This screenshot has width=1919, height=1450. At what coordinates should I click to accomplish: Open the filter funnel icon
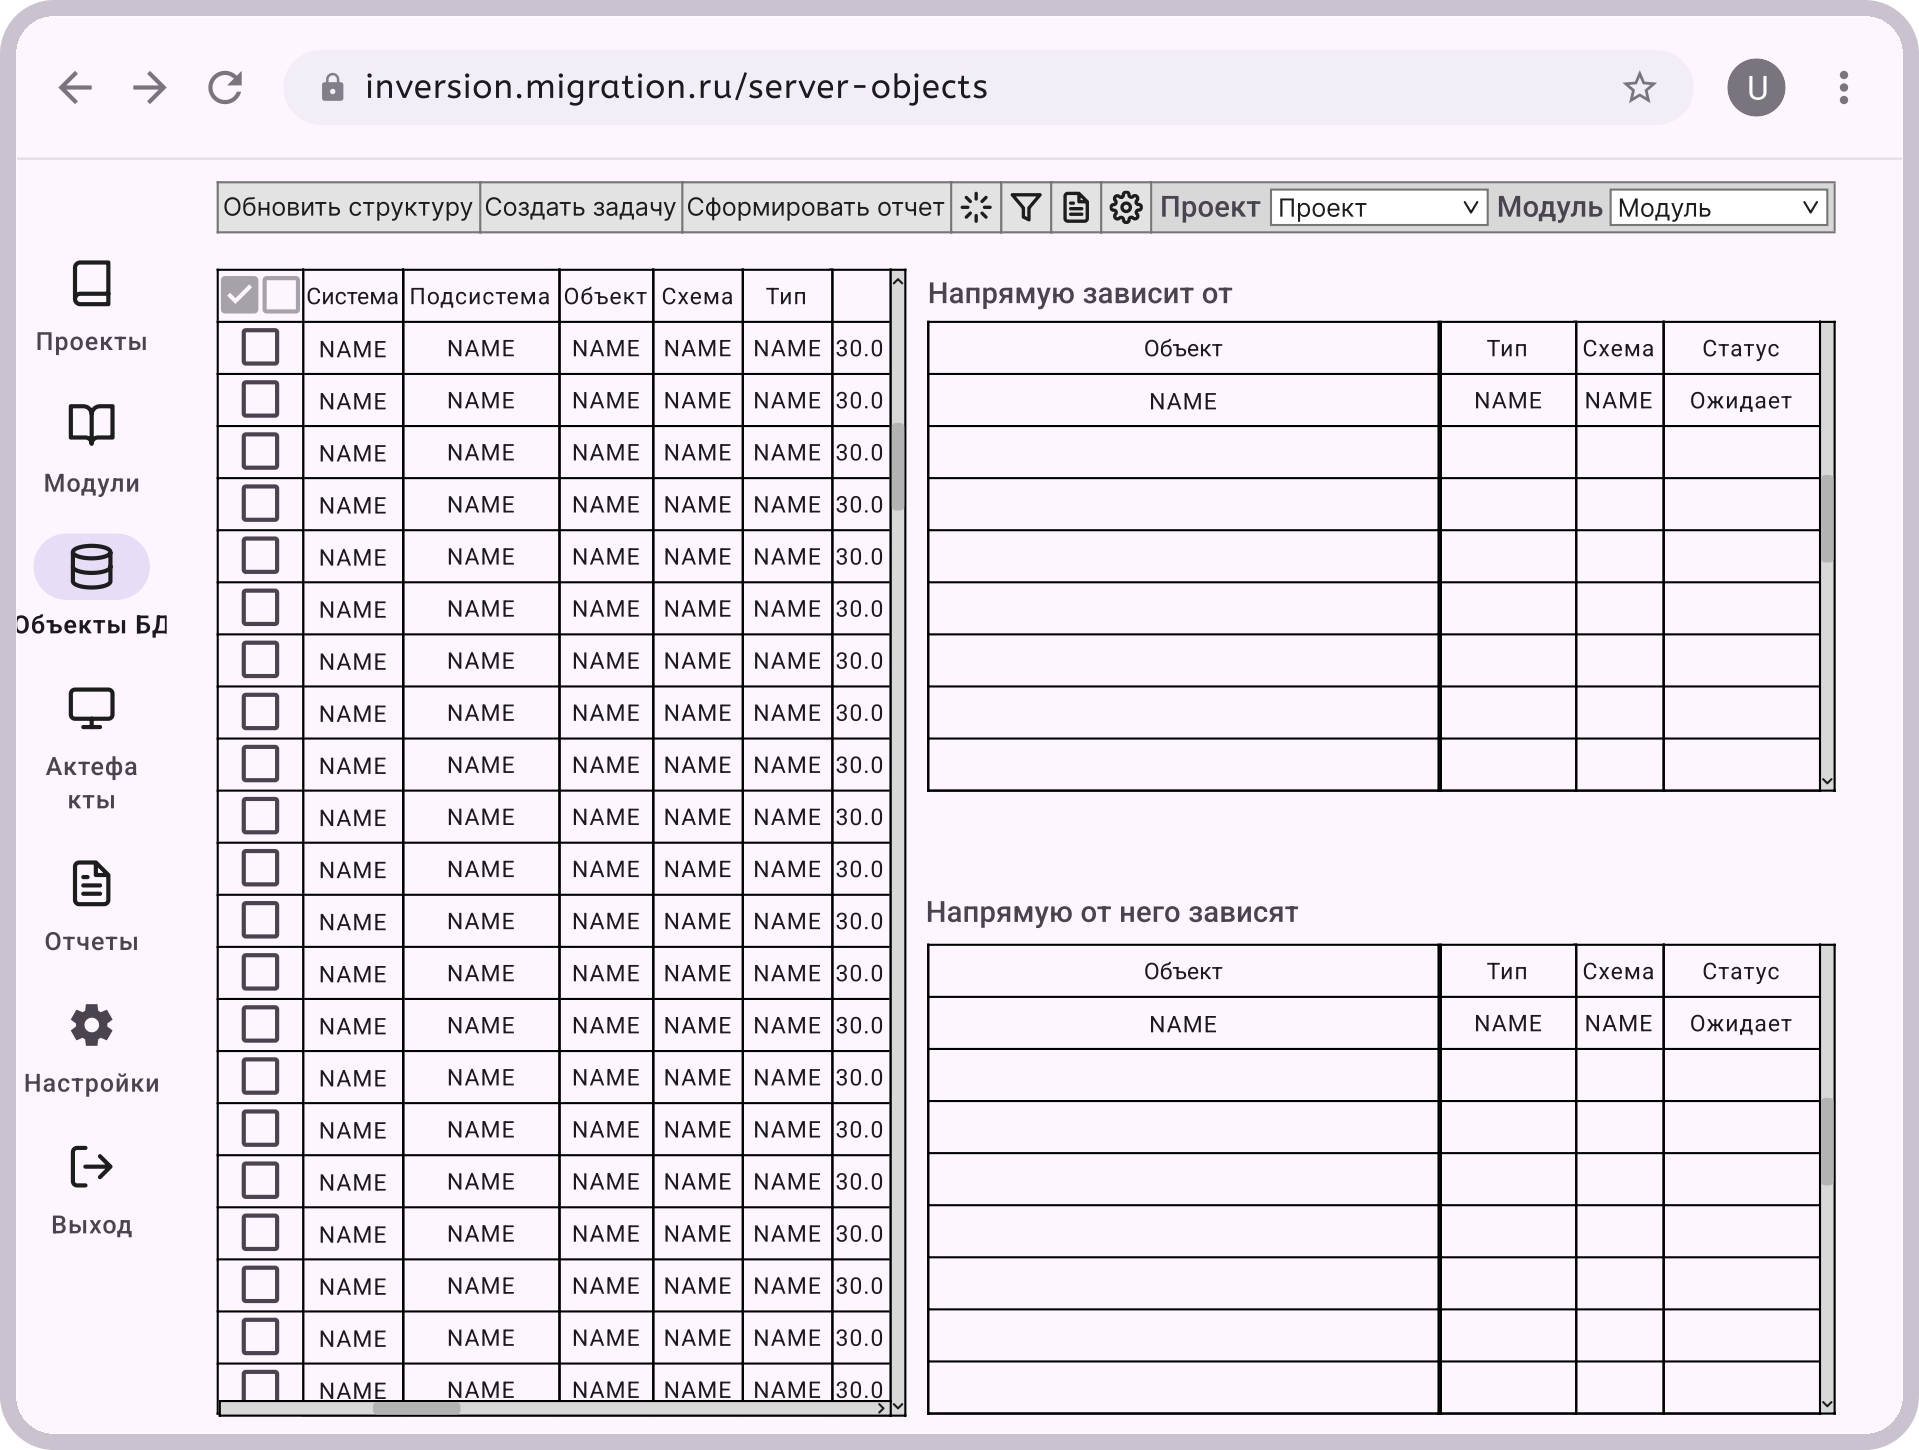tap(1026, 207)
